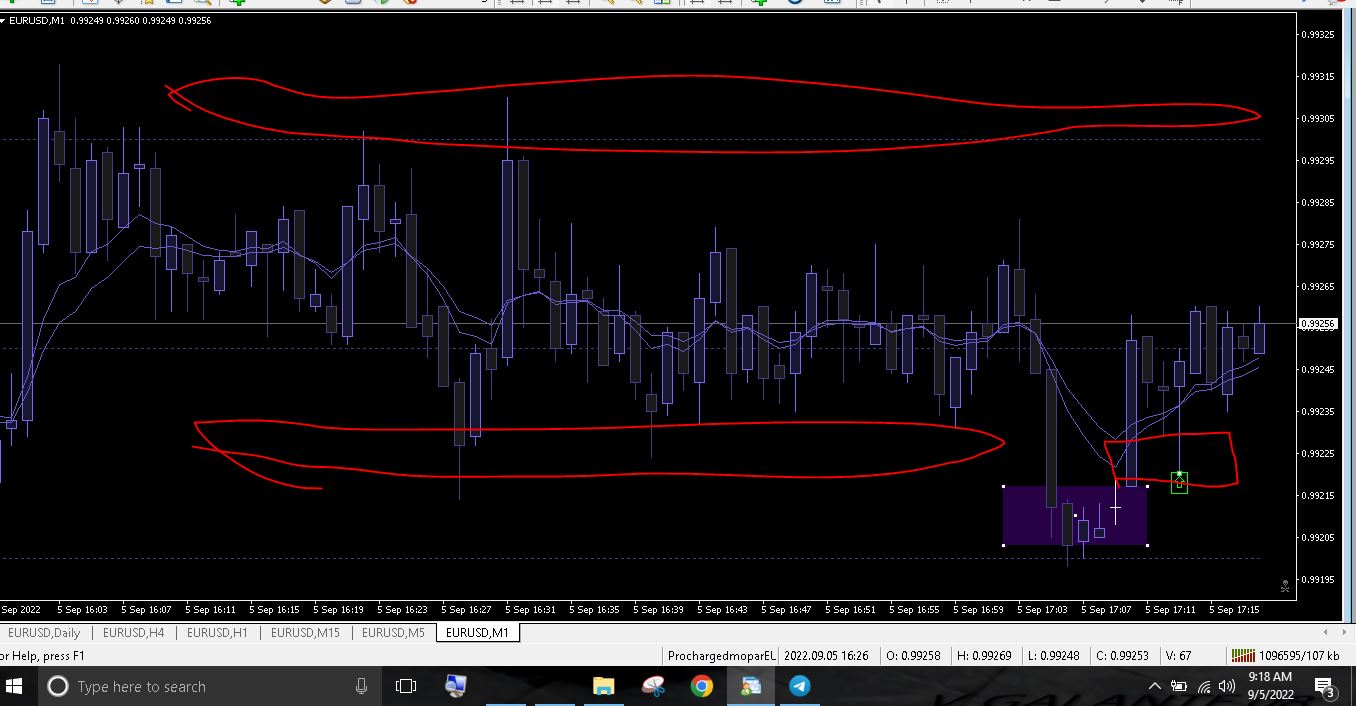Go to the EURUSD,M5 chart tab
The width and height of the screenshot is (1356, 706).
(393, 633)
